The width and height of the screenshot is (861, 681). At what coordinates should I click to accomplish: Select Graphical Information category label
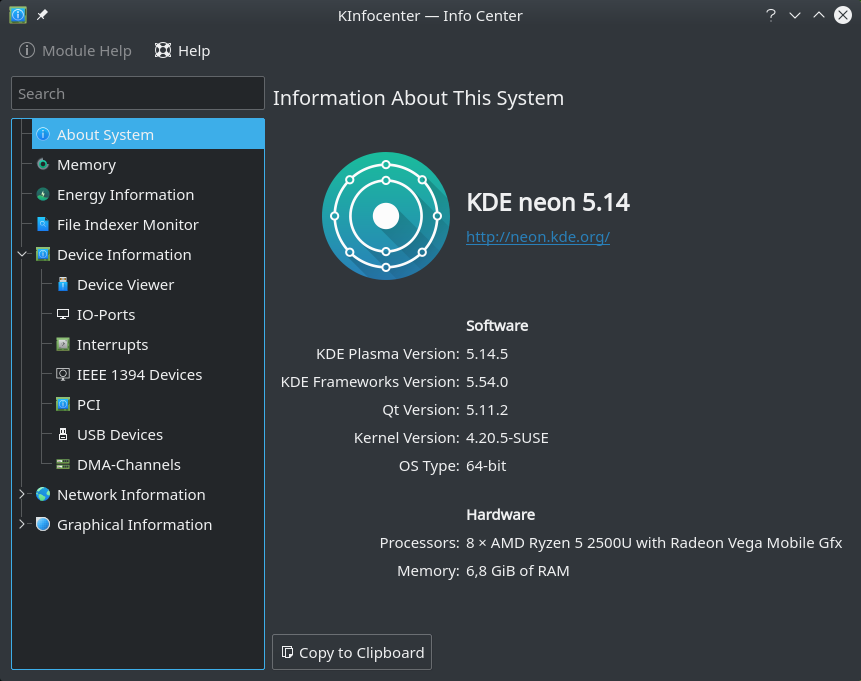coord(135,525)
